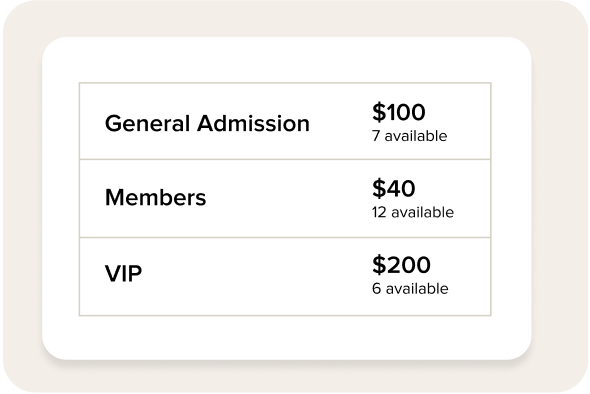Click the Members label text
Viewport: 590px width, 394px height.
[155, 197]
